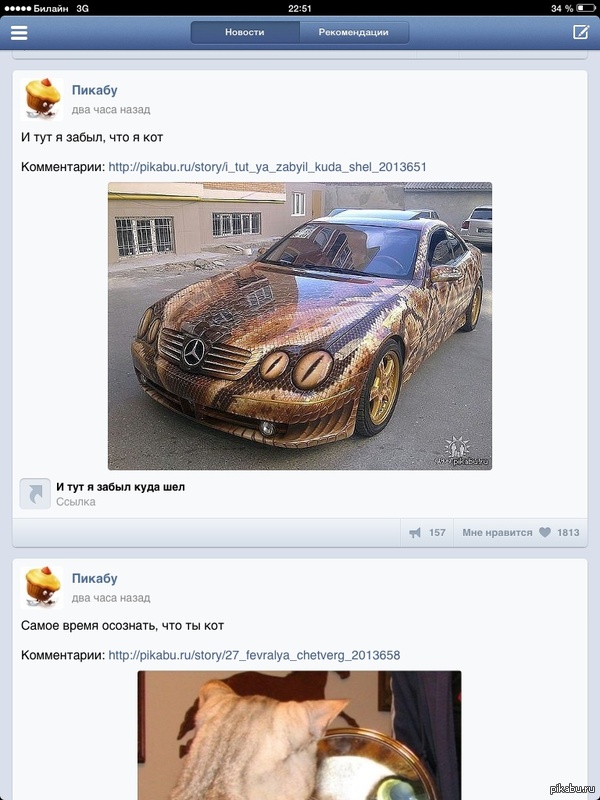Image resolution: width=600 pixels, height=800 pixels.
Task: Tap the 'Мне нравится' label
Action: [x=497, y=533]
